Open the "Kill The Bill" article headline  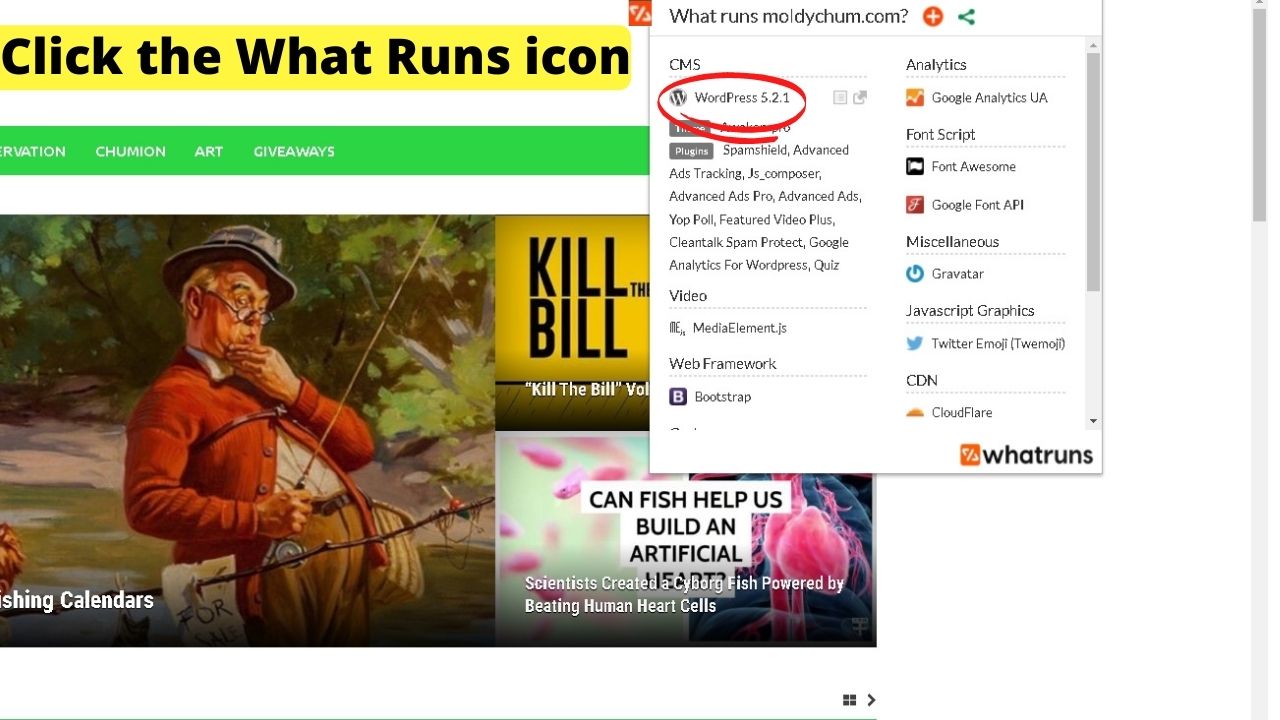pyautogui.click(x=587, y=389)
